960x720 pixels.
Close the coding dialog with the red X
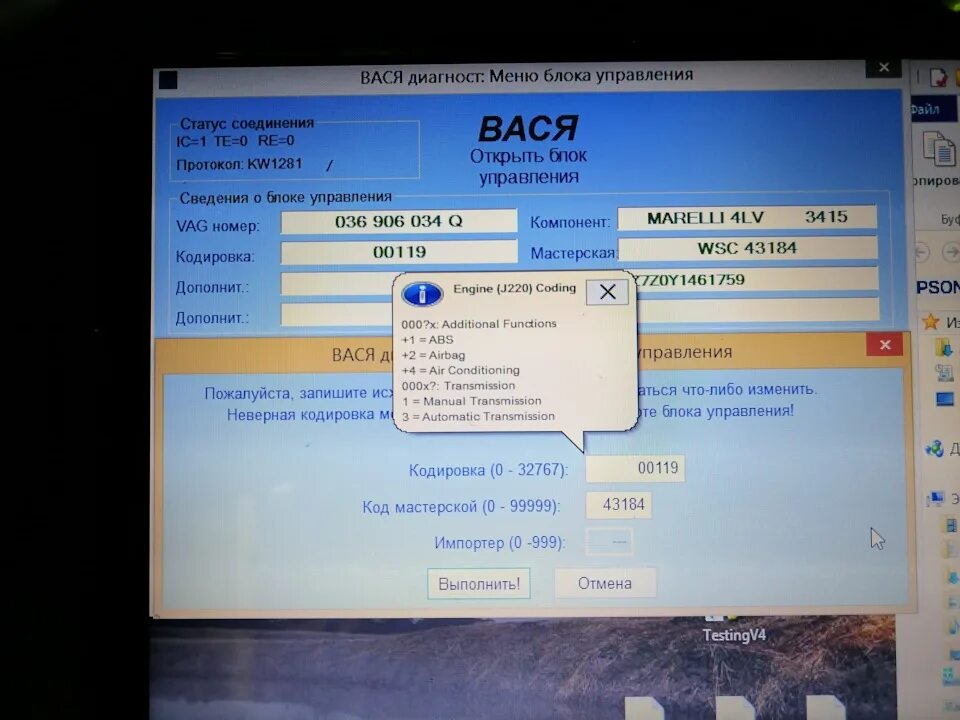pyautogui.click(x=885, y=345)
